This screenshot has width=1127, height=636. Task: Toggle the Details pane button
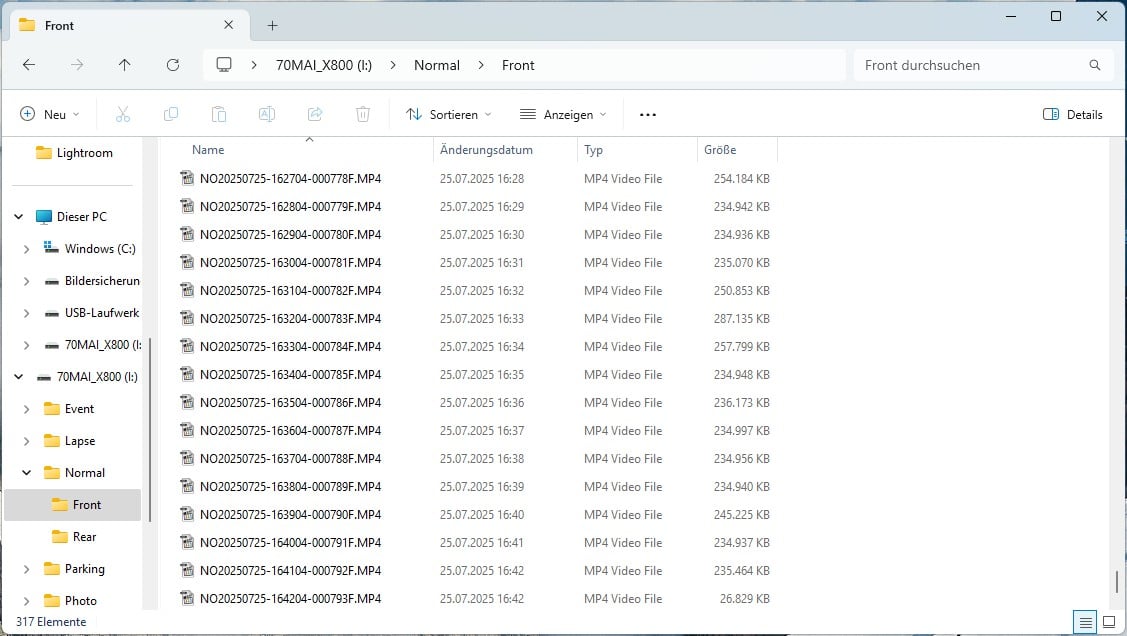pos(1073,115)
